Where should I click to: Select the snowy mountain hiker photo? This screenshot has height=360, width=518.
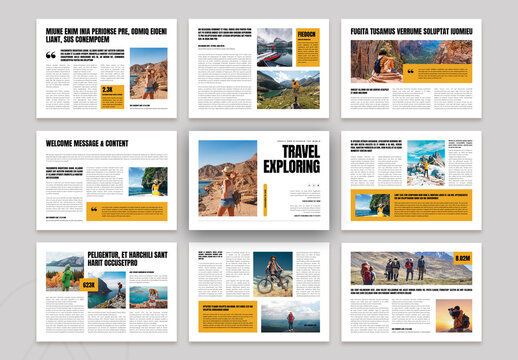coord(426,163)
